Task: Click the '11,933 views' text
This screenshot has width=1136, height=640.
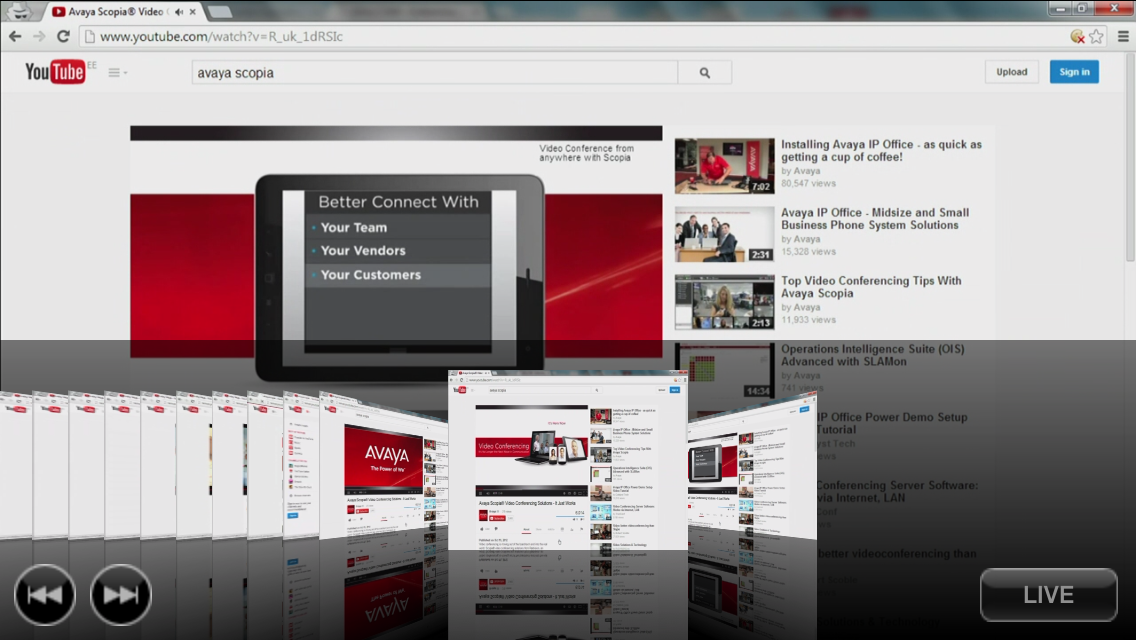Action: click(x=808, y=320)
